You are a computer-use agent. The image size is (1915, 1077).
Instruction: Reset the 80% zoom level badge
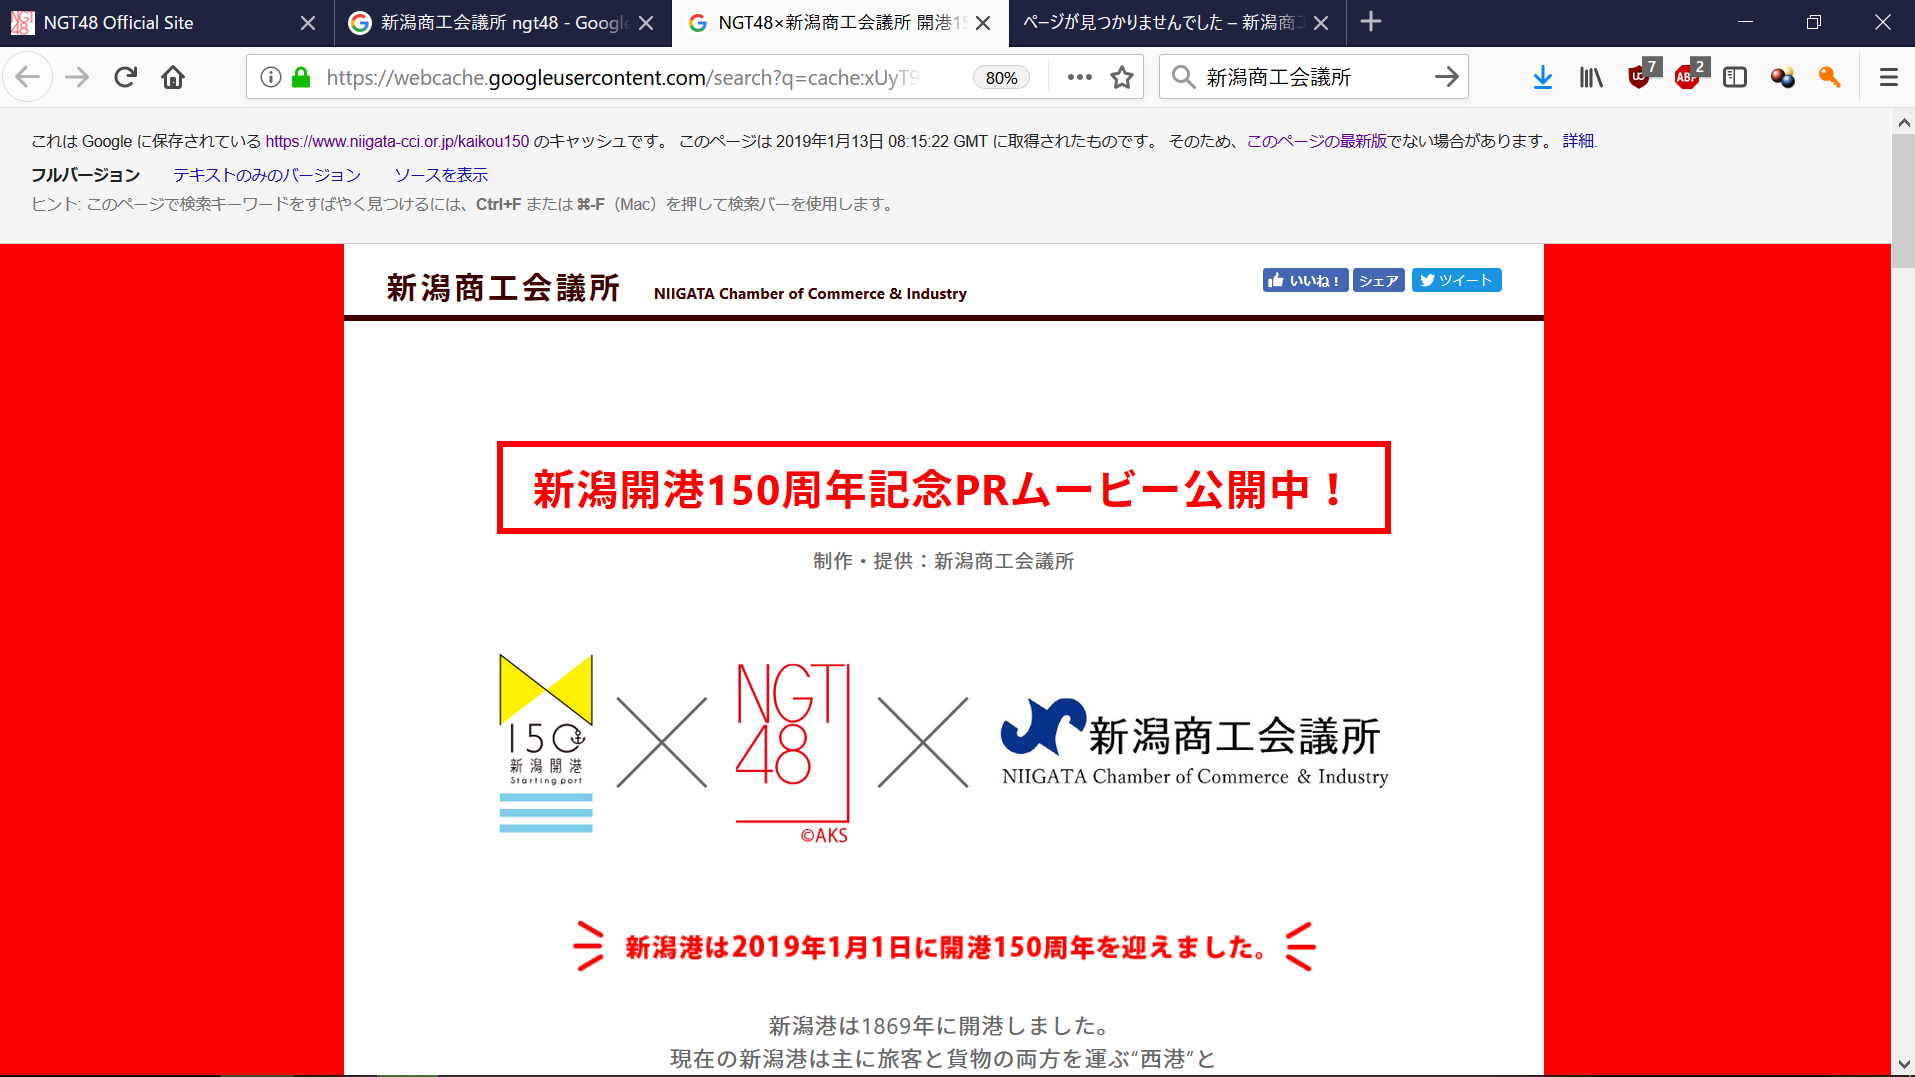point(1001,78)
